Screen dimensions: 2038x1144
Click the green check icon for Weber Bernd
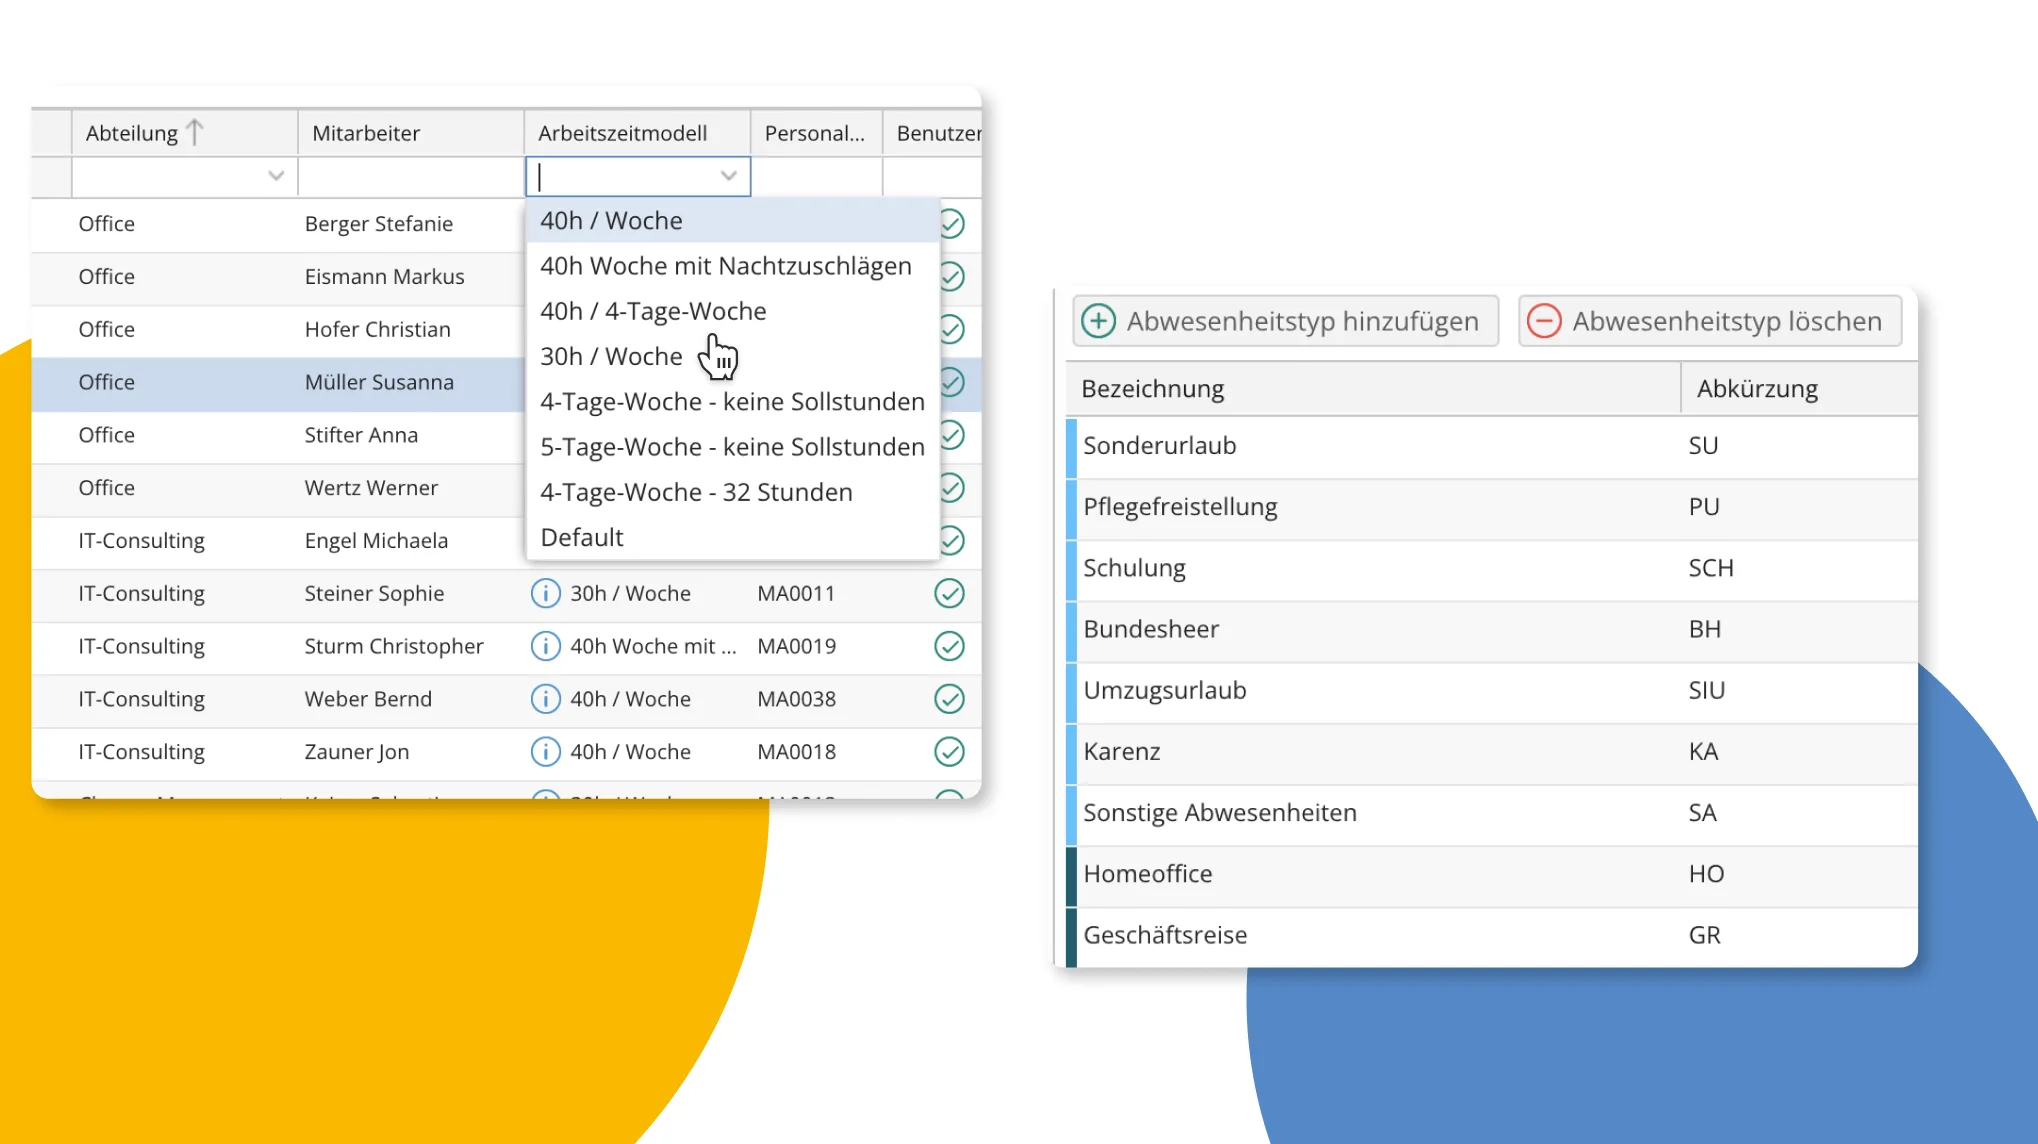949,699
